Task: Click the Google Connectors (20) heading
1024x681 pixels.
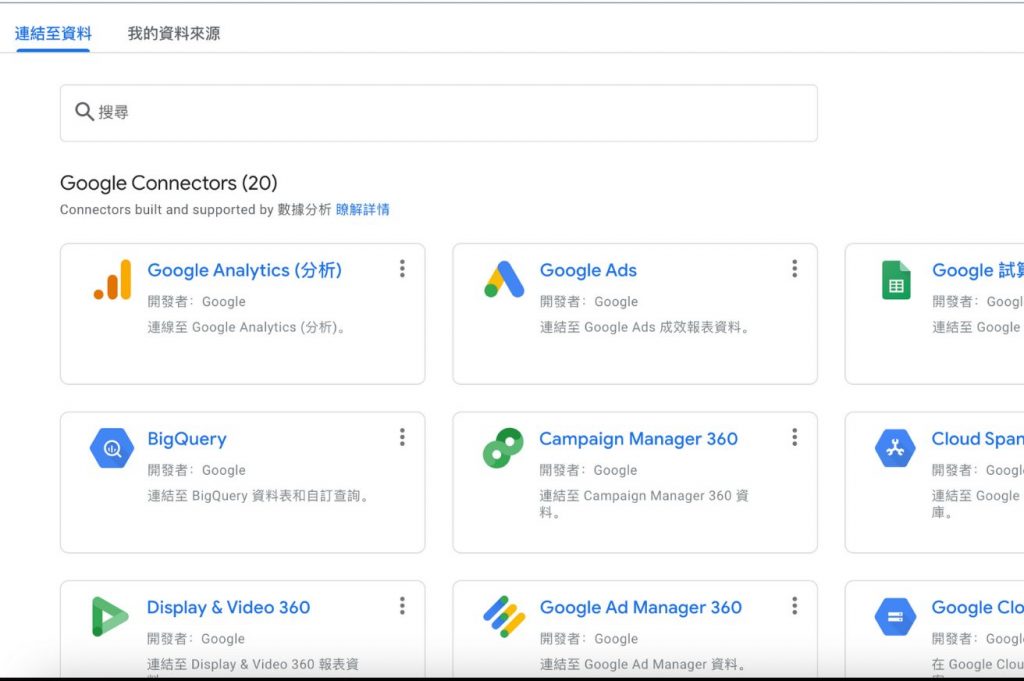Action: tap(168, 183)
